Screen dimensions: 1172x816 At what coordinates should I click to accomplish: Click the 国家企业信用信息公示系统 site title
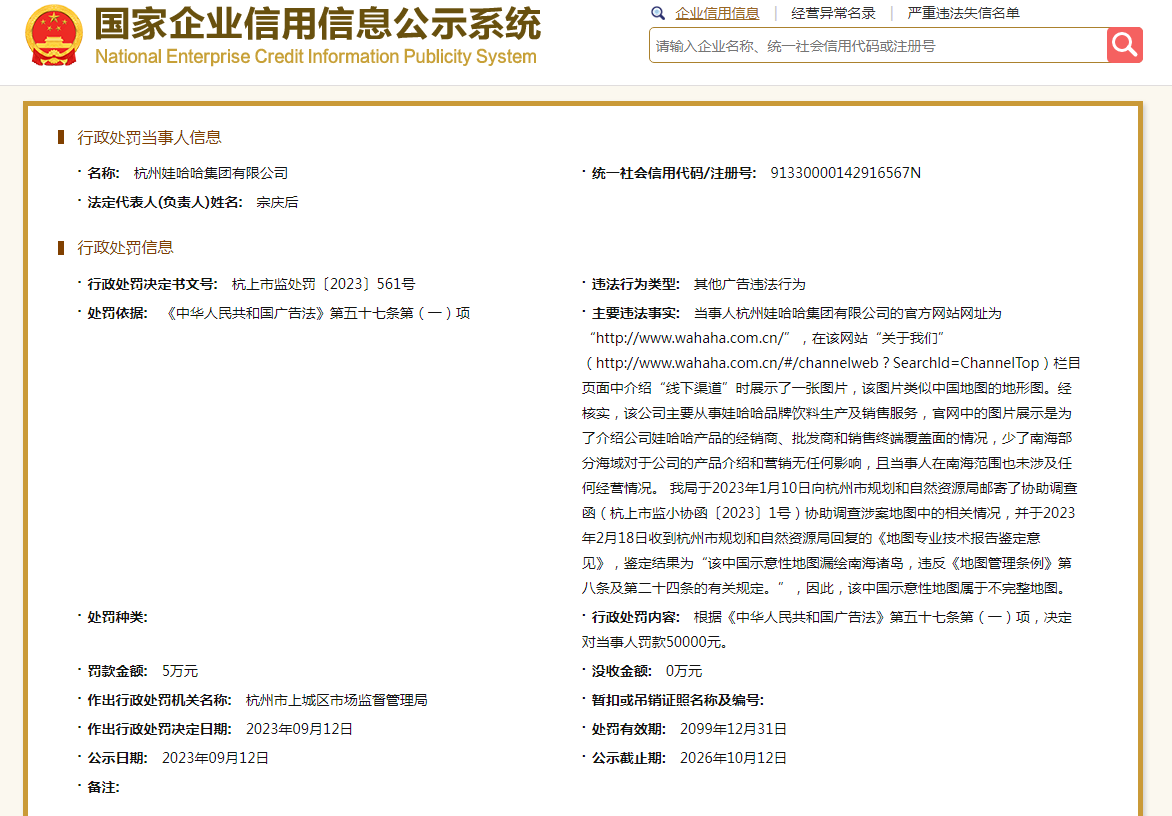point(318,23)
